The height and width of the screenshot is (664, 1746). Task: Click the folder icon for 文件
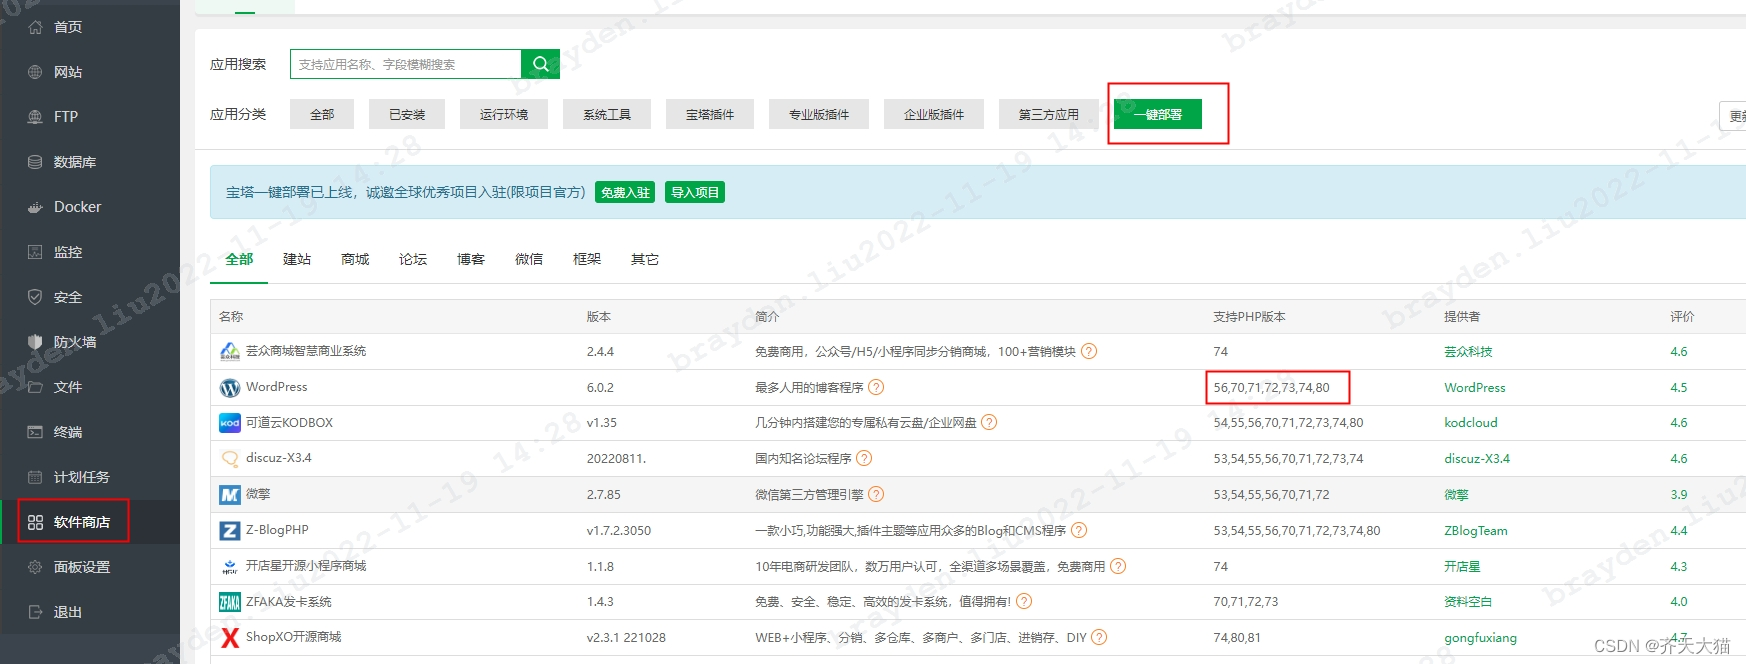[35, 387]
